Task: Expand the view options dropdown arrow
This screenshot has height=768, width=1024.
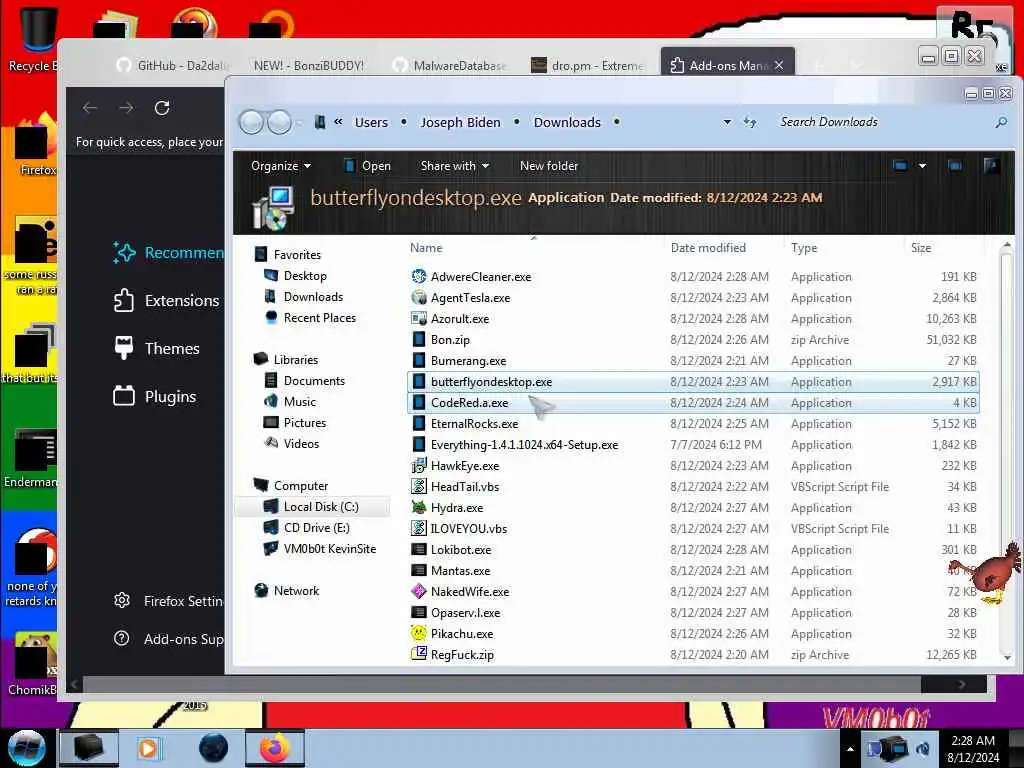Action: click(x=922, y=166)
